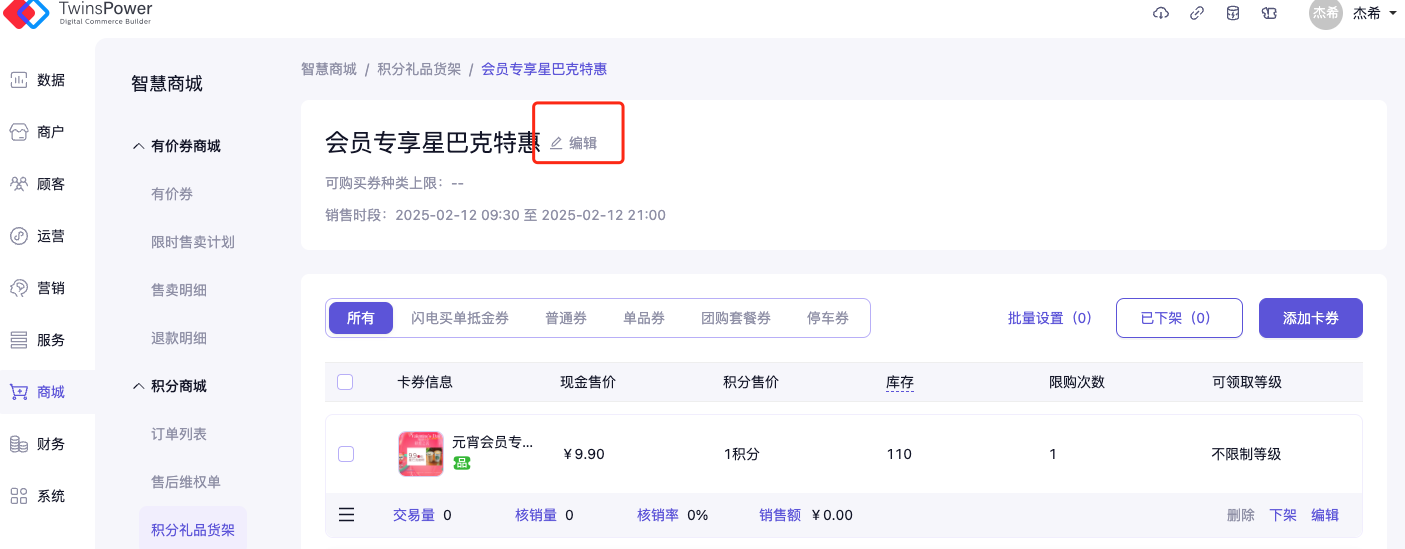Switch to the 闪电买单抵金券 tab

[459, 318]
